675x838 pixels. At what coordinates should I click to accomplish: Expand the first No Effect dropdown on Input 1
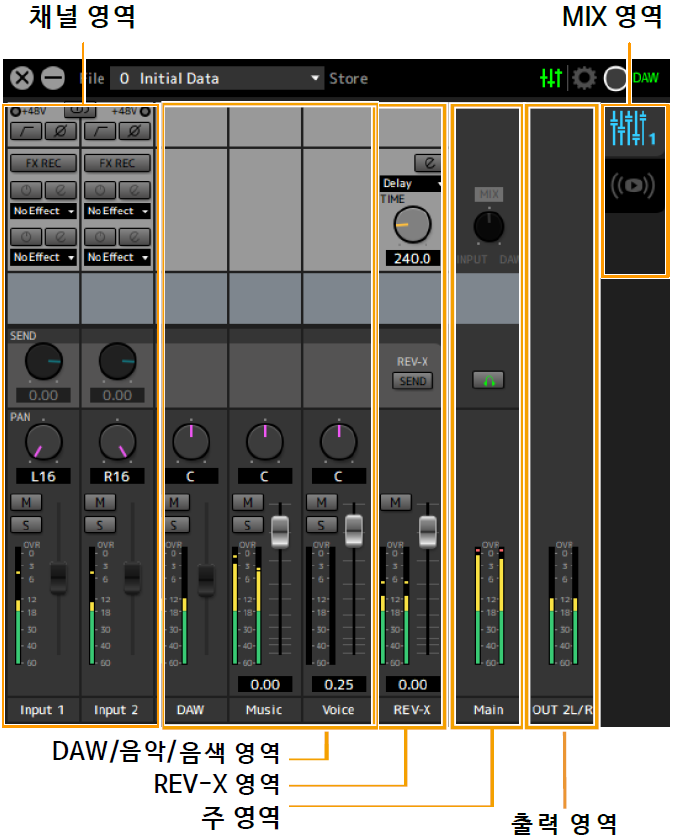tap(43, 211)
